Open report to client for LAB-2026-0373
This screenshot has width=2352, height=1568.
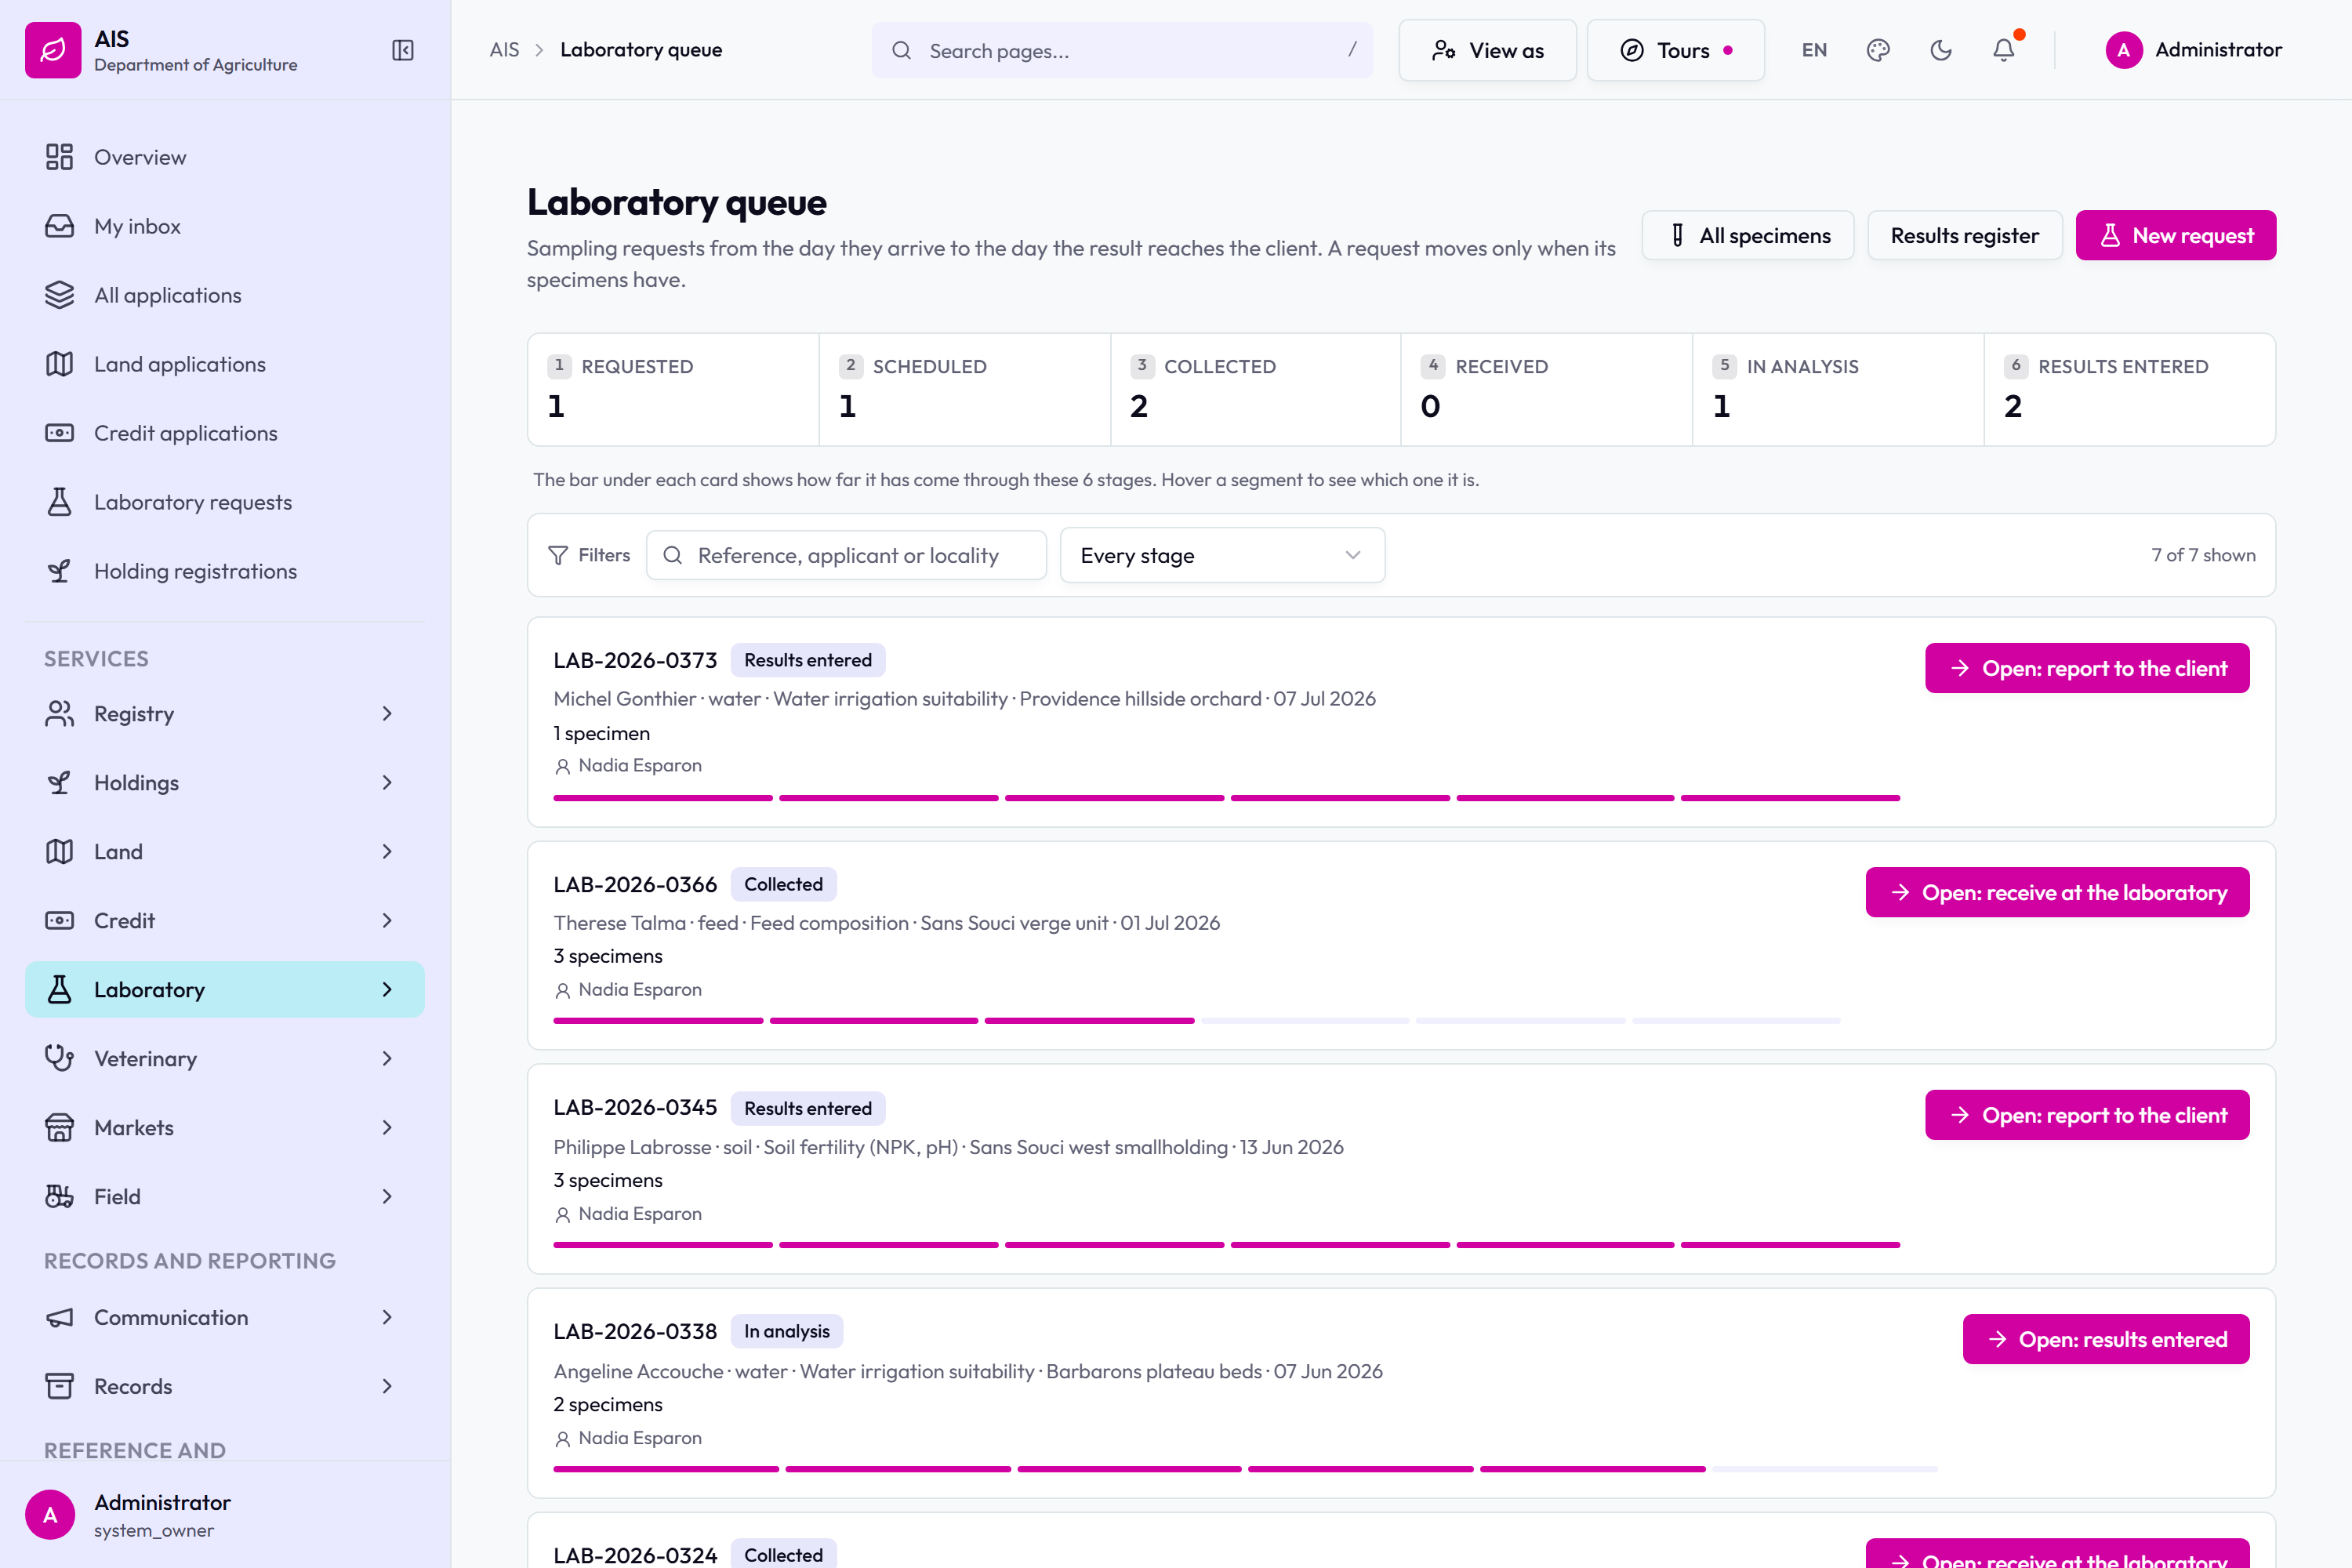pyautogui.click(x=2087, y=668)
